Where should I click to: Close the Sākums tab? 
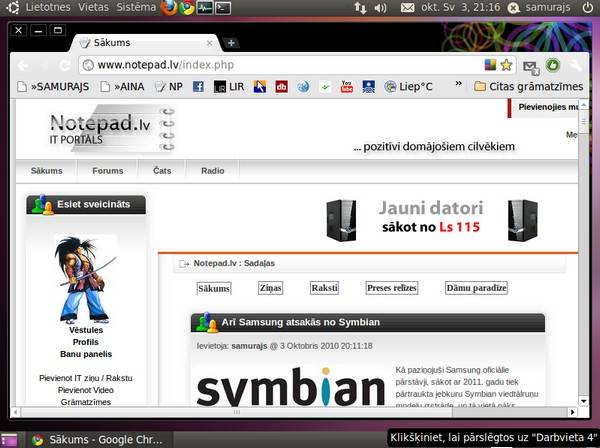pos(209,43)
